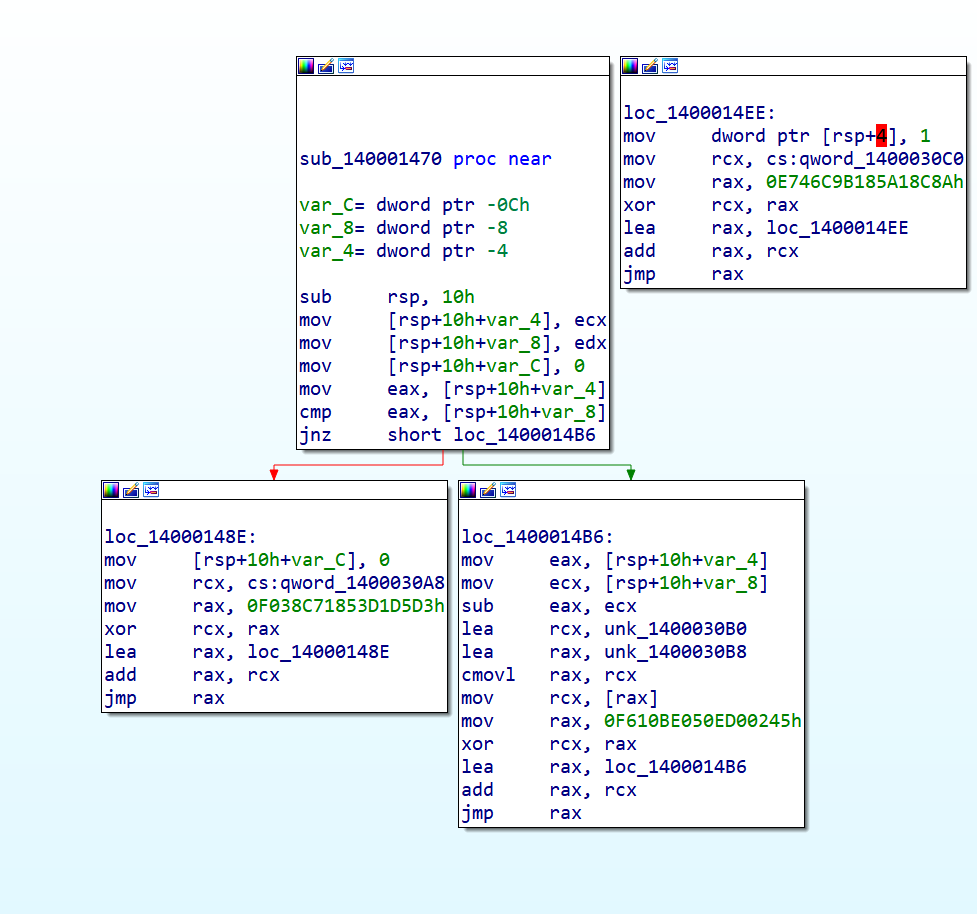This screenshot has width=977, height=914.
Task: Select the jnz target operand loc_1400014B6
Action: [x=530, y=435]
